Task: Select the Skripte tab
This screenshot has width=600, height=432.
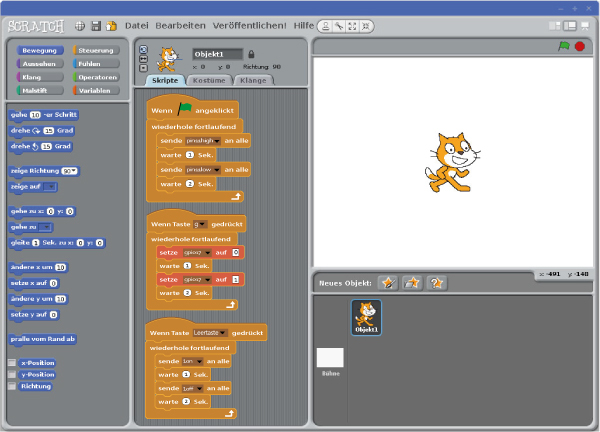Action: click(165, 80)
